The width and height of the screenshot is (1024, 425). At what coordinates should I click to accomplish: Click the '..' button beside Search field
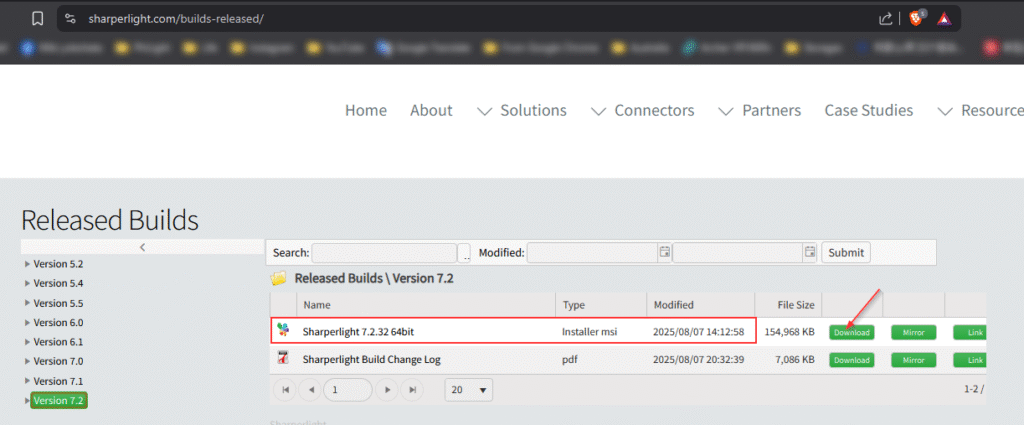(465, 253)
